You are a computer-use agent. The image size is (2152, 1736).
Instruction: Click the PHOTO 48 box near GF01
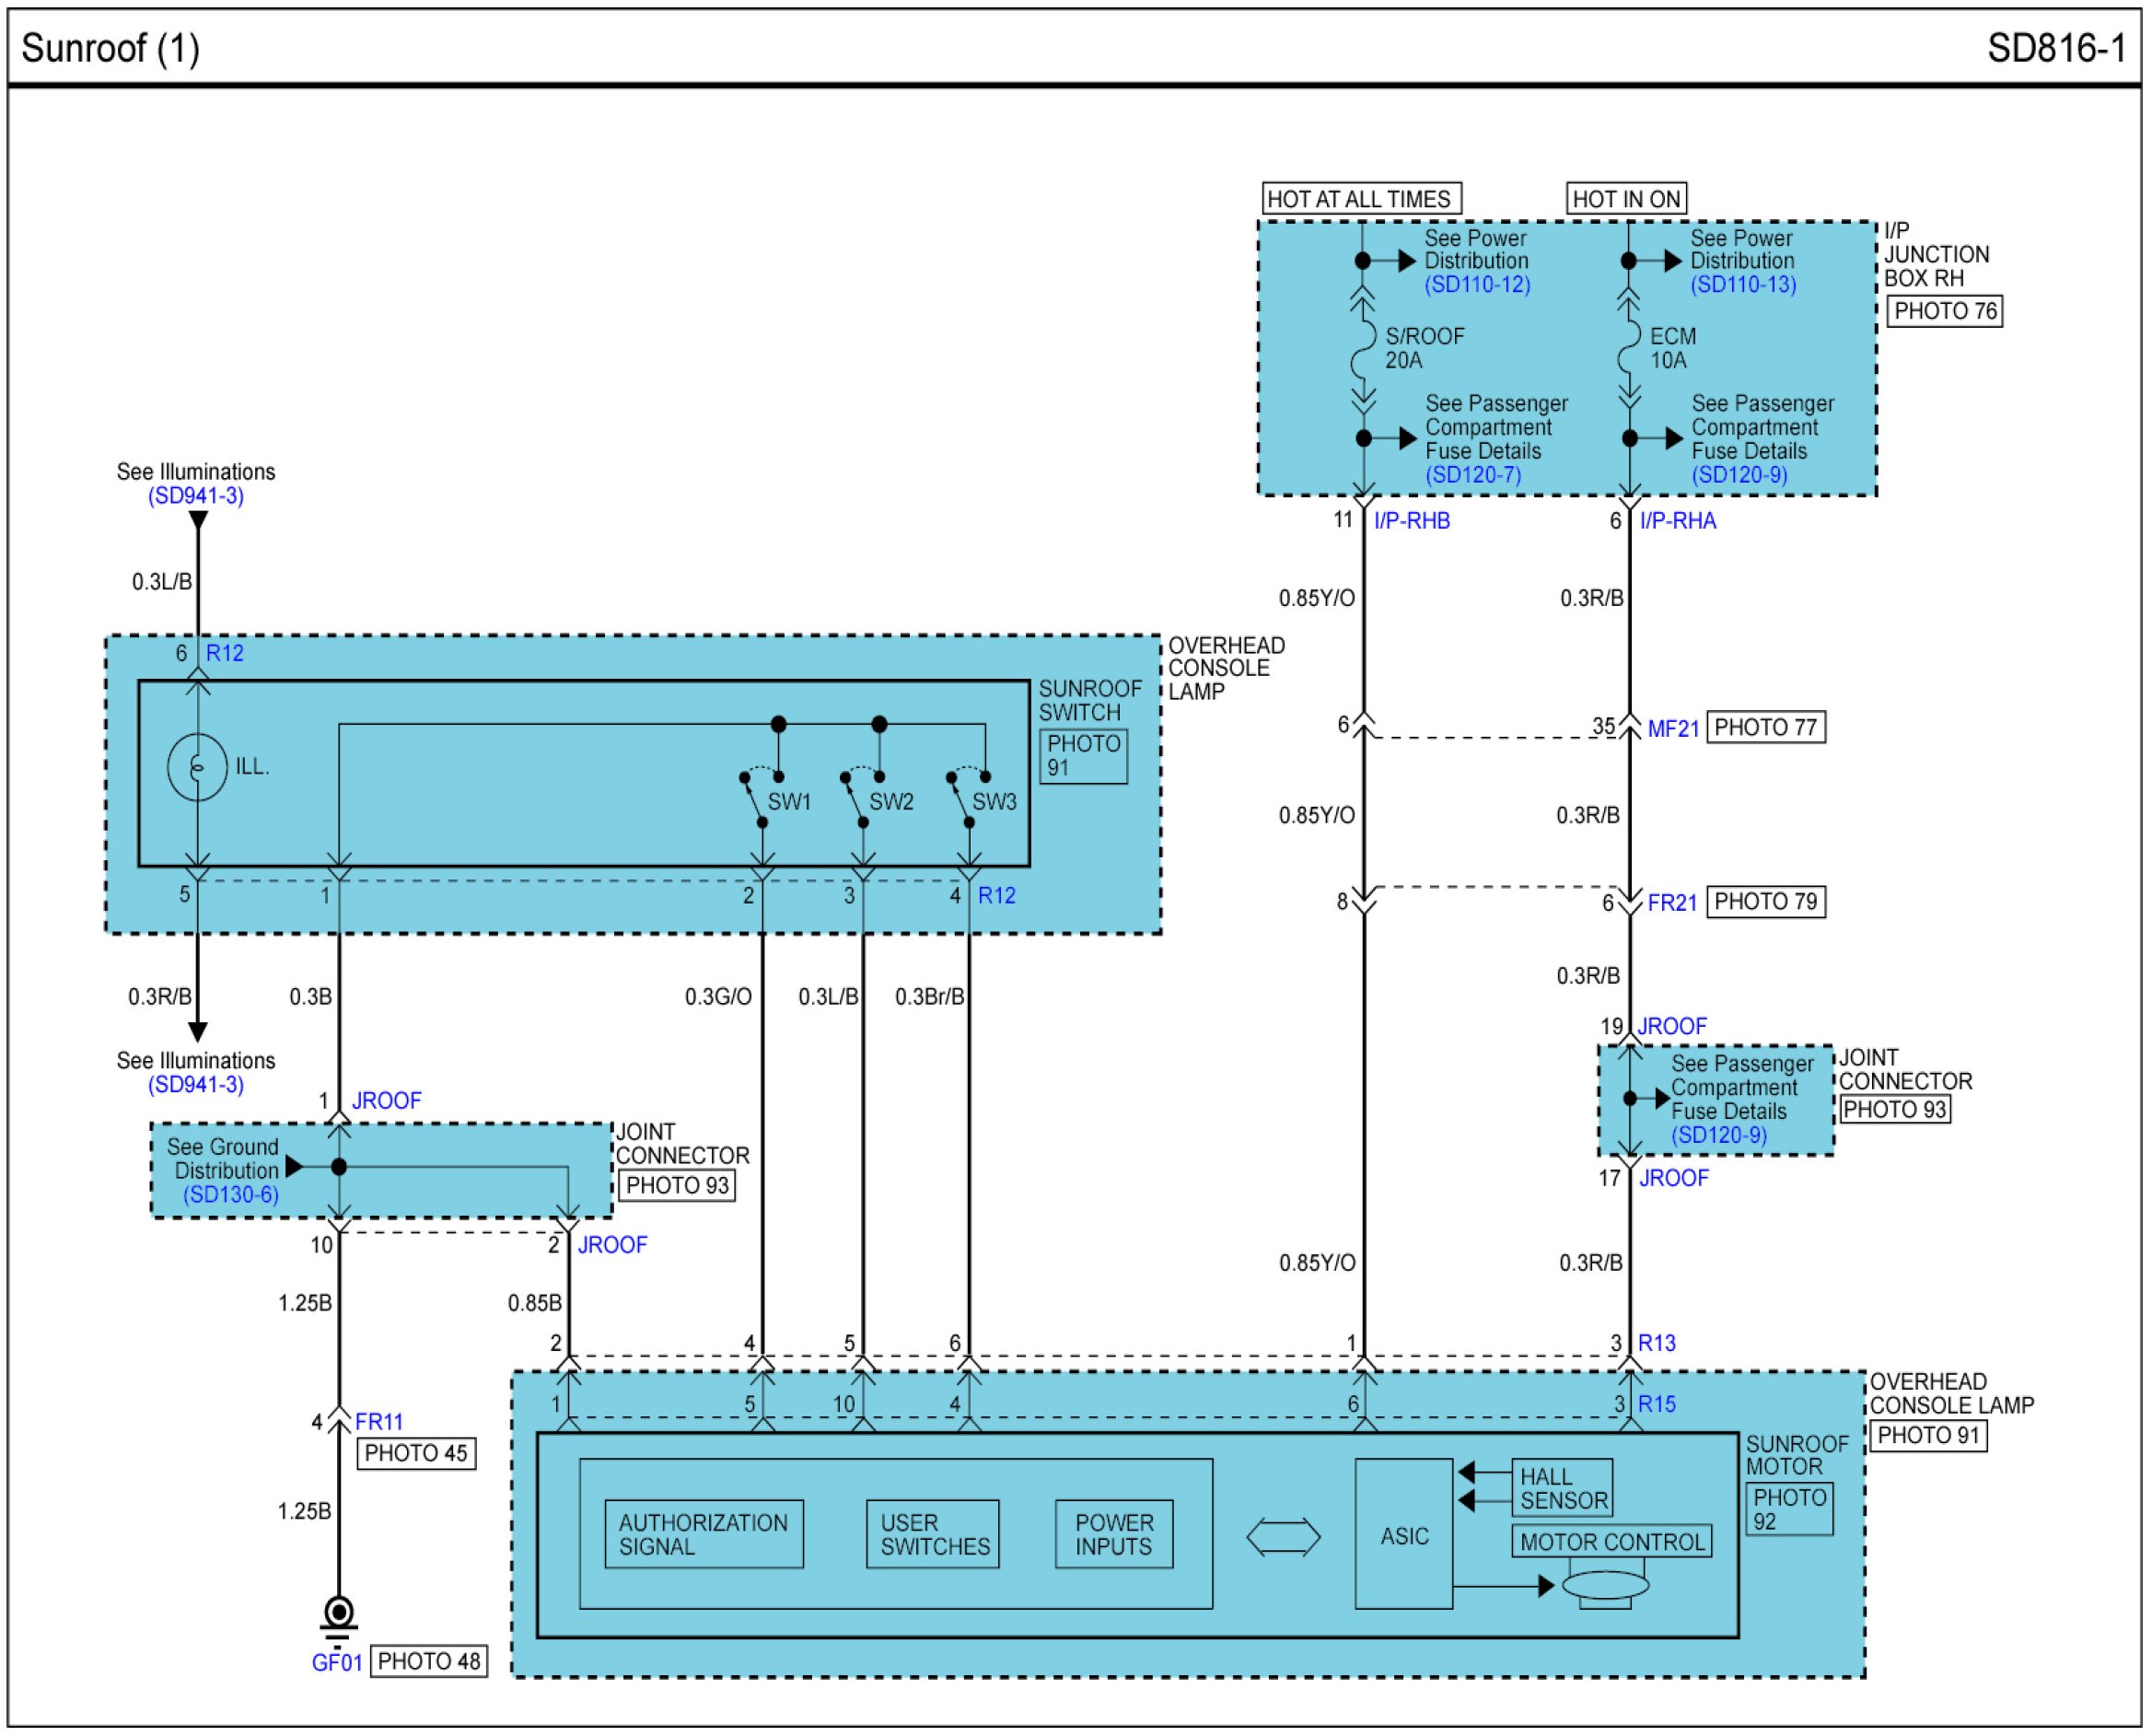429,1661
